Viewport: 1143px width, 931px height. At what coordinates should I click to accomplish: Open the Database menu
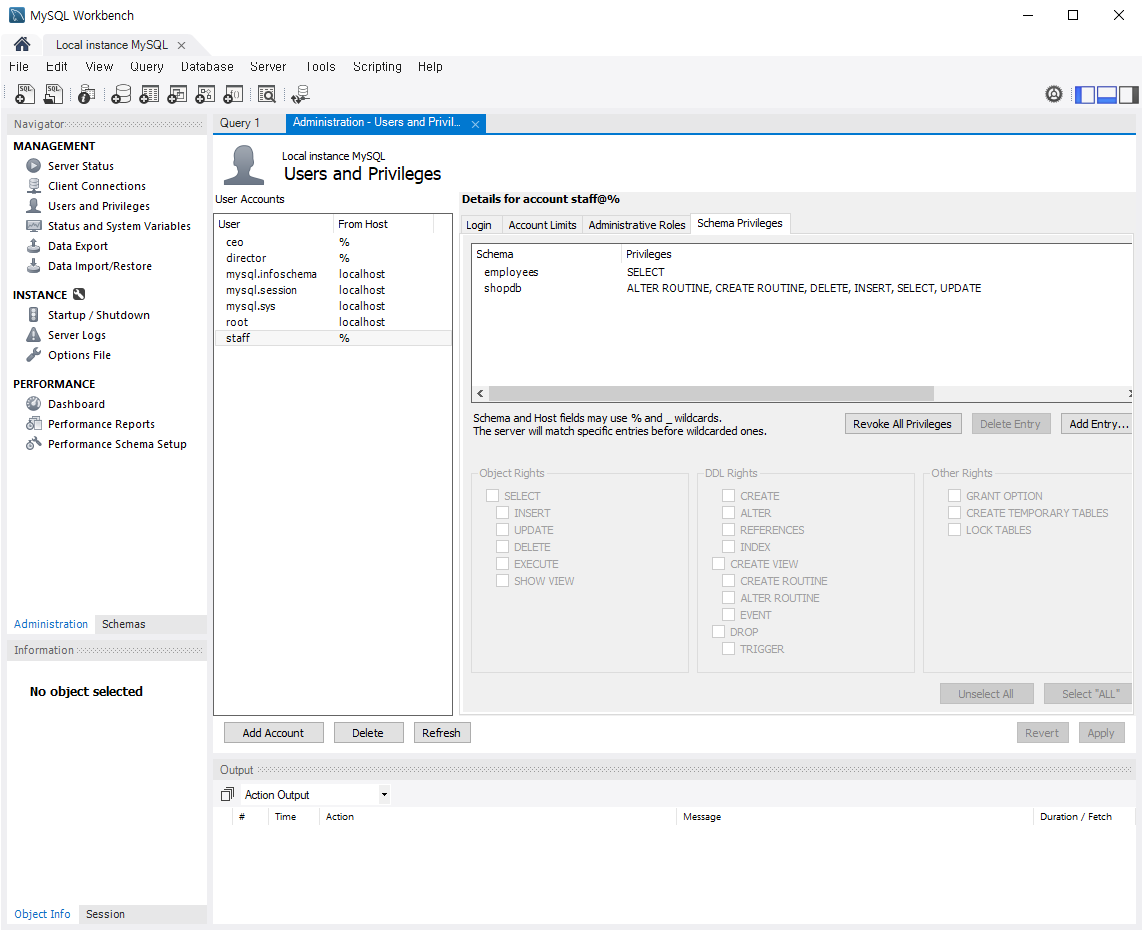(x=207, y=67)
